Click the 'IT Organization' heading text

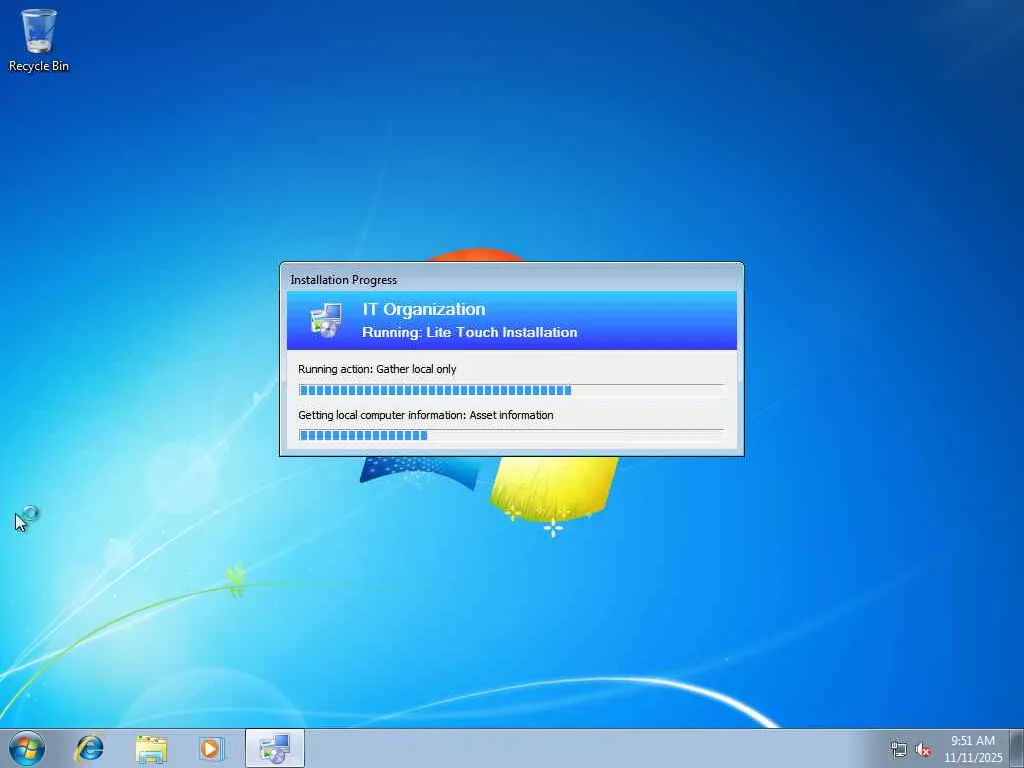tap(424, 309)
